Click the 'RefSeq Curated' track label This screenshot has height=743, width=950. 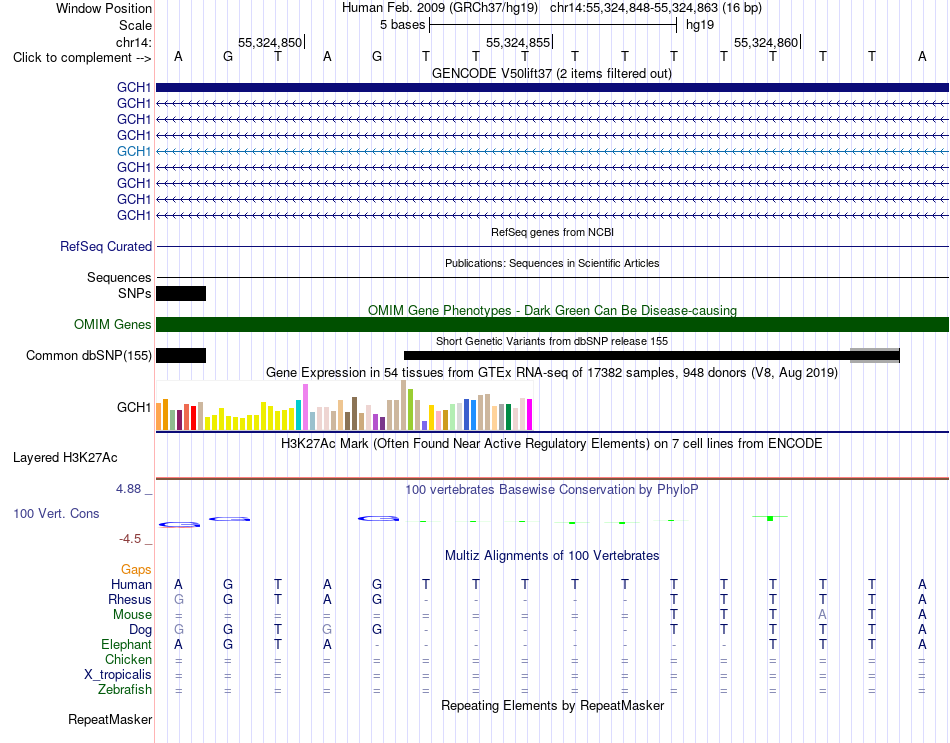click(105, 247)
